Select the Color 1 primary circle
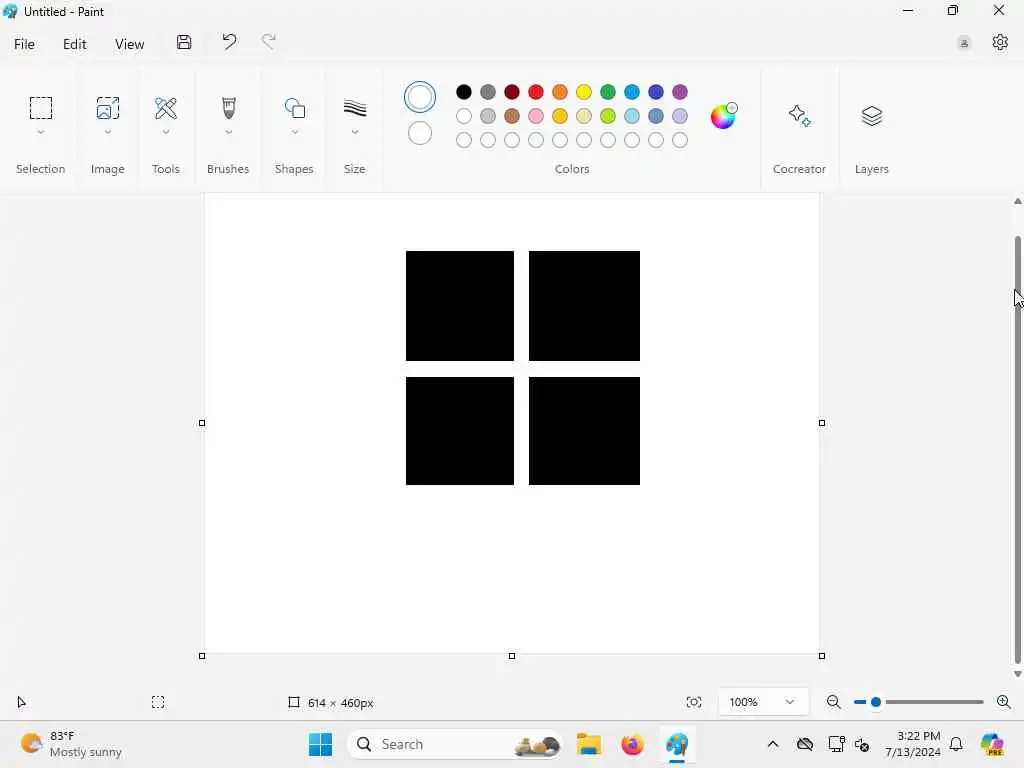Image resolution: width=1024 pixels, height=768 pixels. (x=420, y=97)
